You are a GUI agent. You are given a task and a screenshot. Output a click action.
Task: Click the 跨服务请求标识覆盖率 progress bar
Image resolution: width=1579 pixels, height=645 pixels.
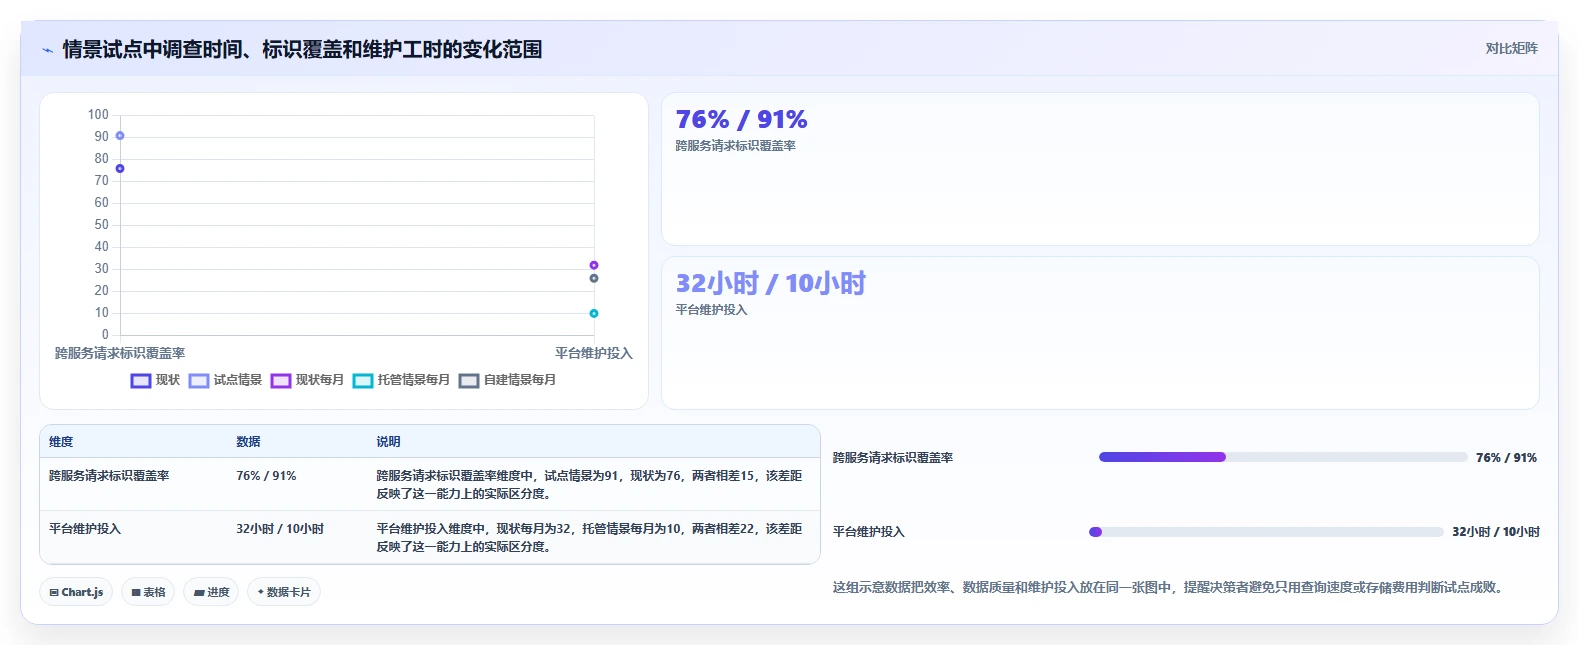(1283, 457)
